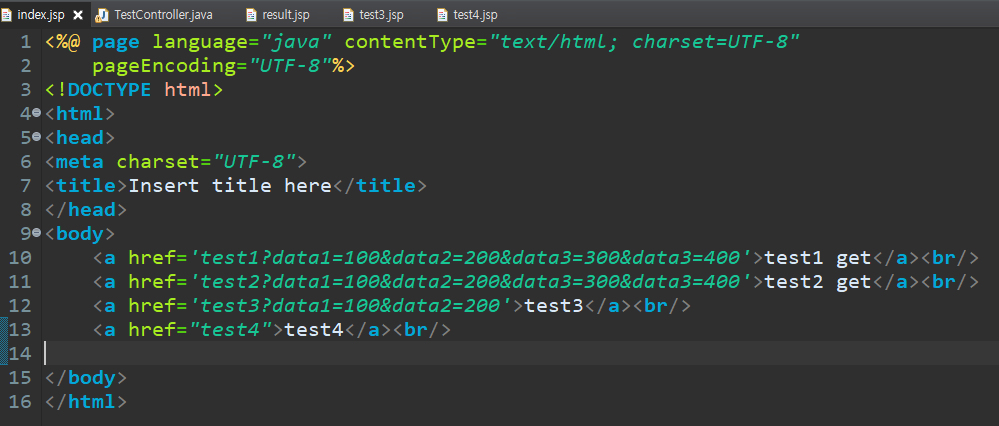Viewport: 999px width, 426px height.
Task: Click the closing html tag on line 16
Action: click(x=86, y=402)
